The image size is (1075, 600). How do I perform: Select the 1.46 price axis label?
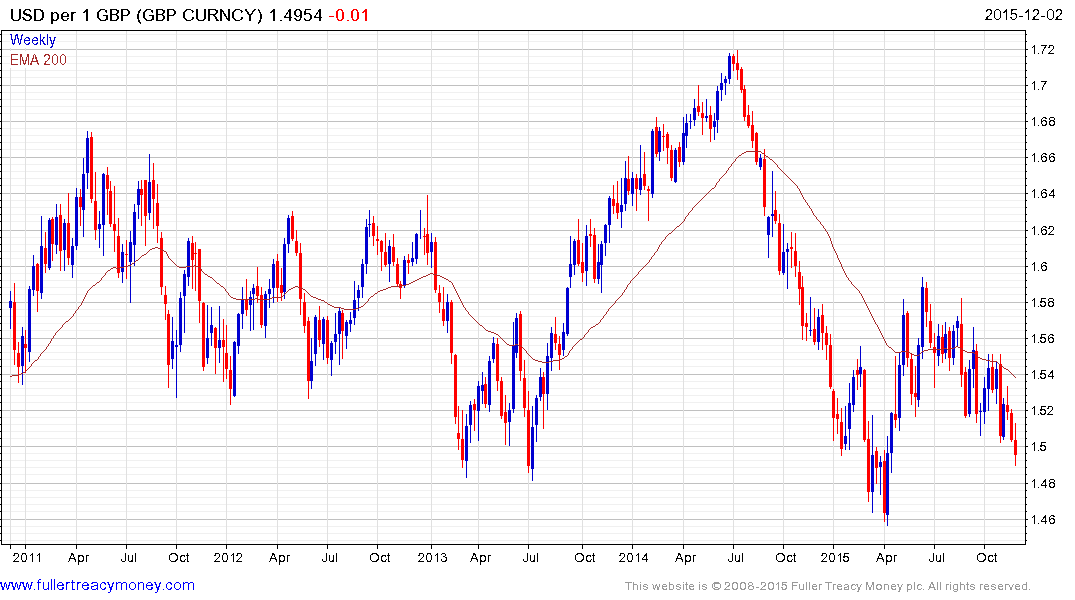(x=1043, y=519)
